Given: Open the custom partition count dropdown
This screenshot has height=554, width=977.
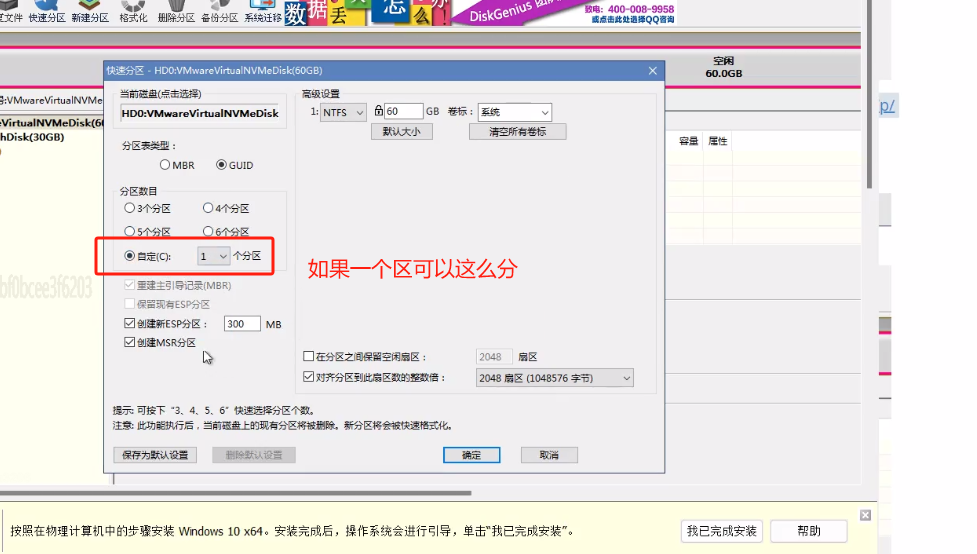Looking at the screenshot, I should 213,256.
